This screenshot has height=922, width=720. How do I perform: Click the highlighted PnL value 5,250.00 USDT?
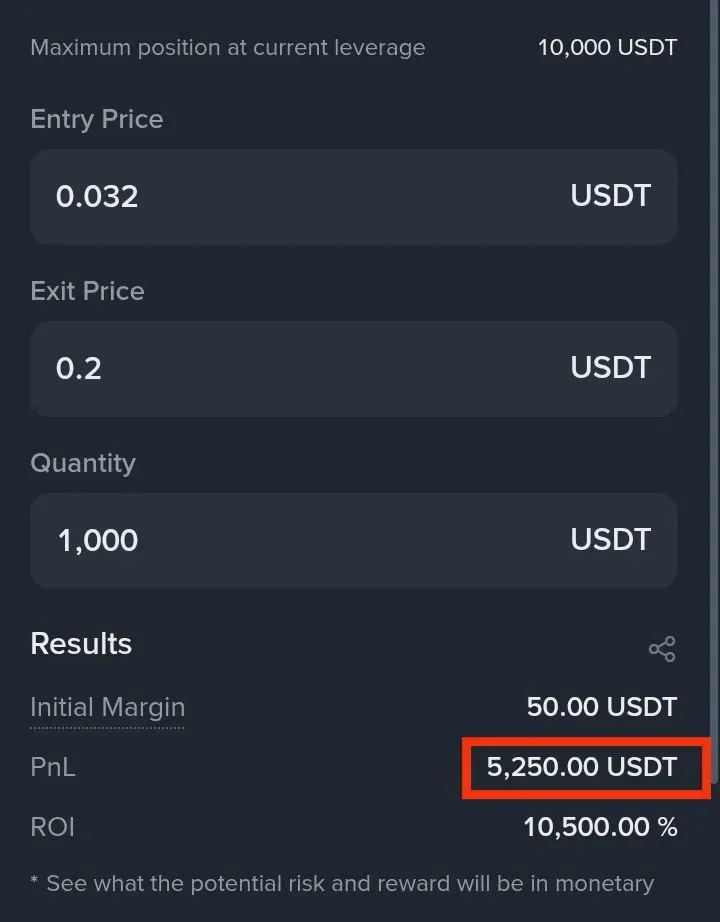[x=582, y=767]
